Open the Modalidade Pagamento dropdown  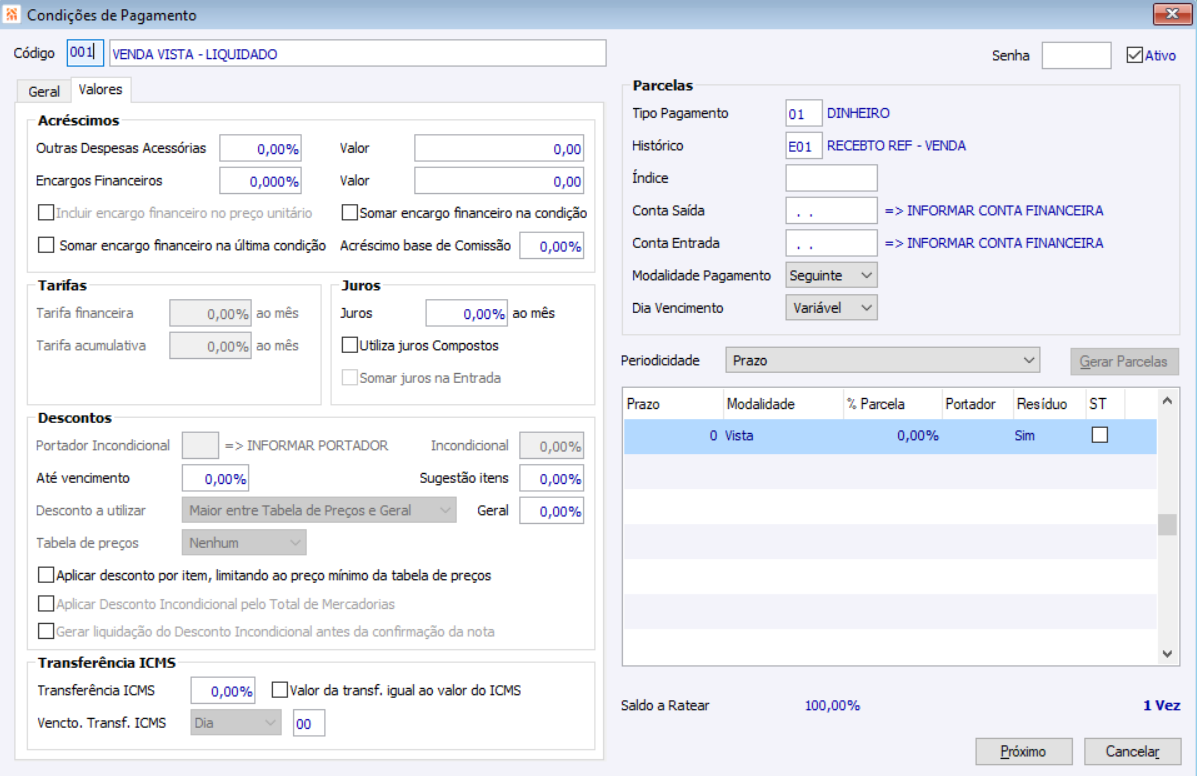click(x=831, y=275)
